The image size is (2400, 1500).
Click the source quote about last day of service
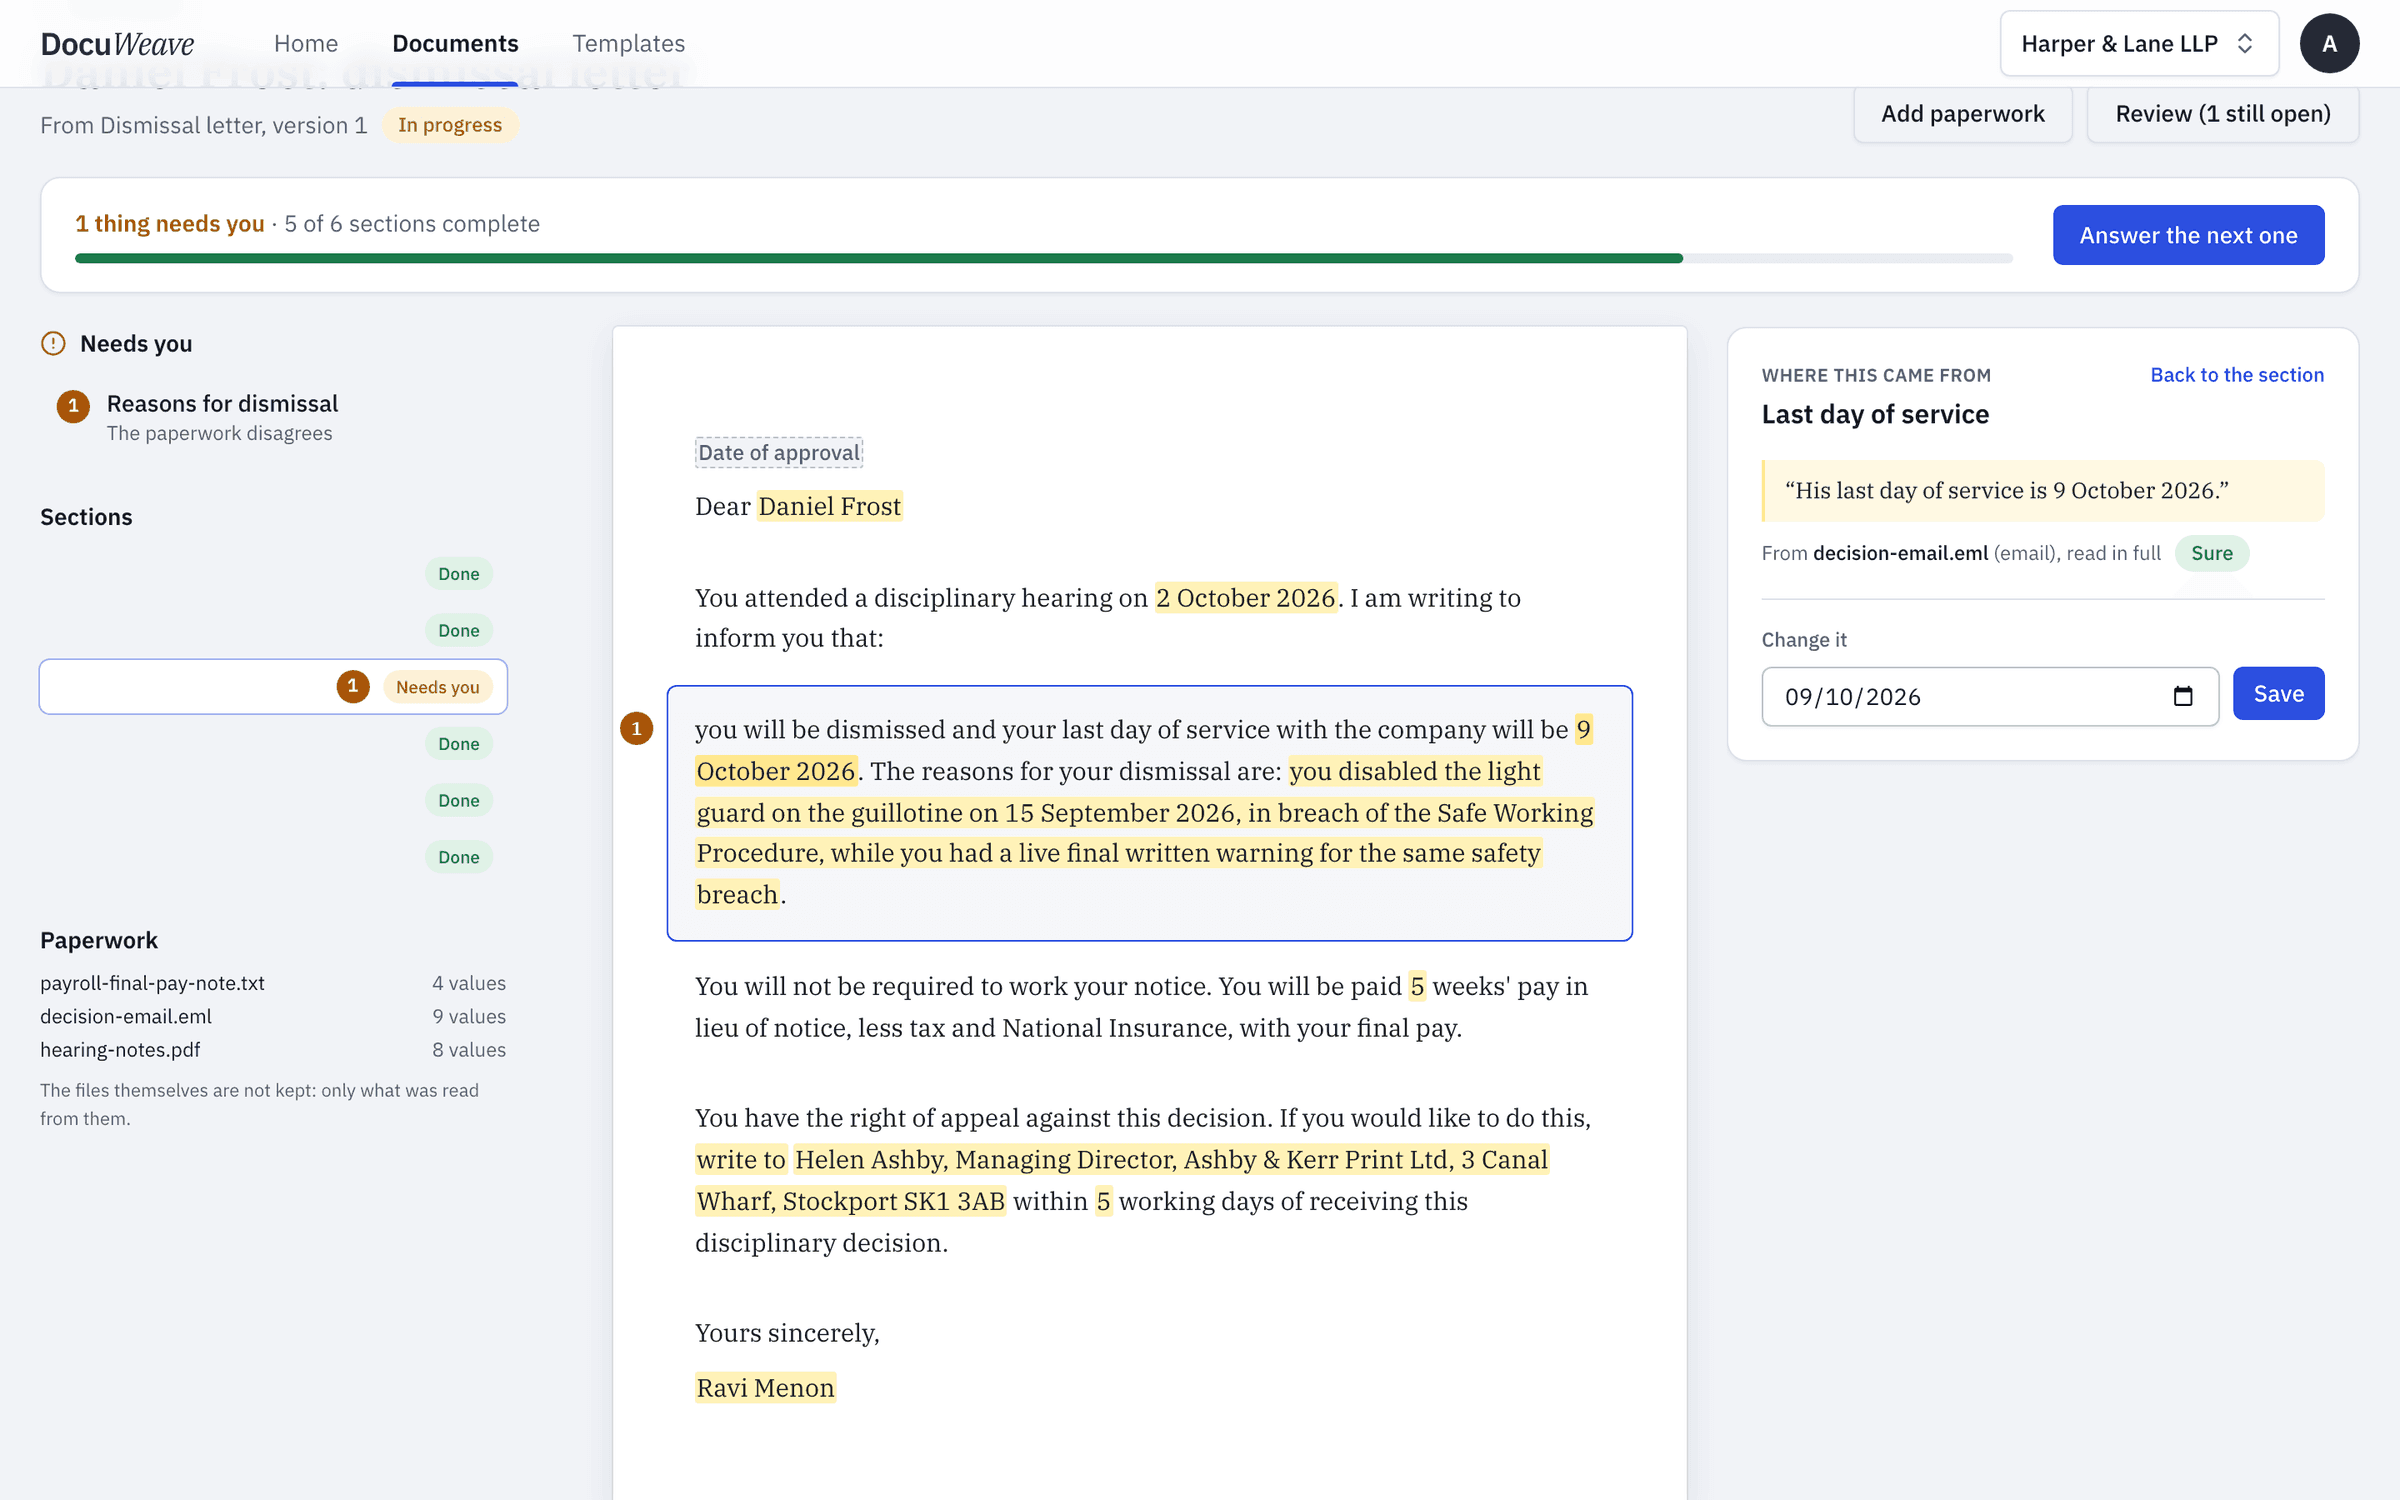pyautogui.click(x=2042, y=490)
